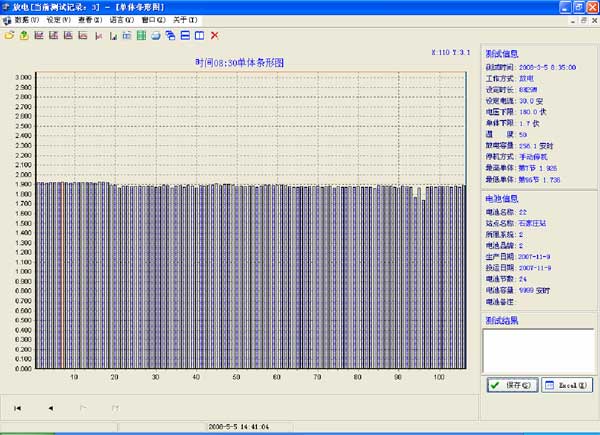Select the second curve chart toolbar icon
This screenshot has width=600, height=435.
click(54, 36)
